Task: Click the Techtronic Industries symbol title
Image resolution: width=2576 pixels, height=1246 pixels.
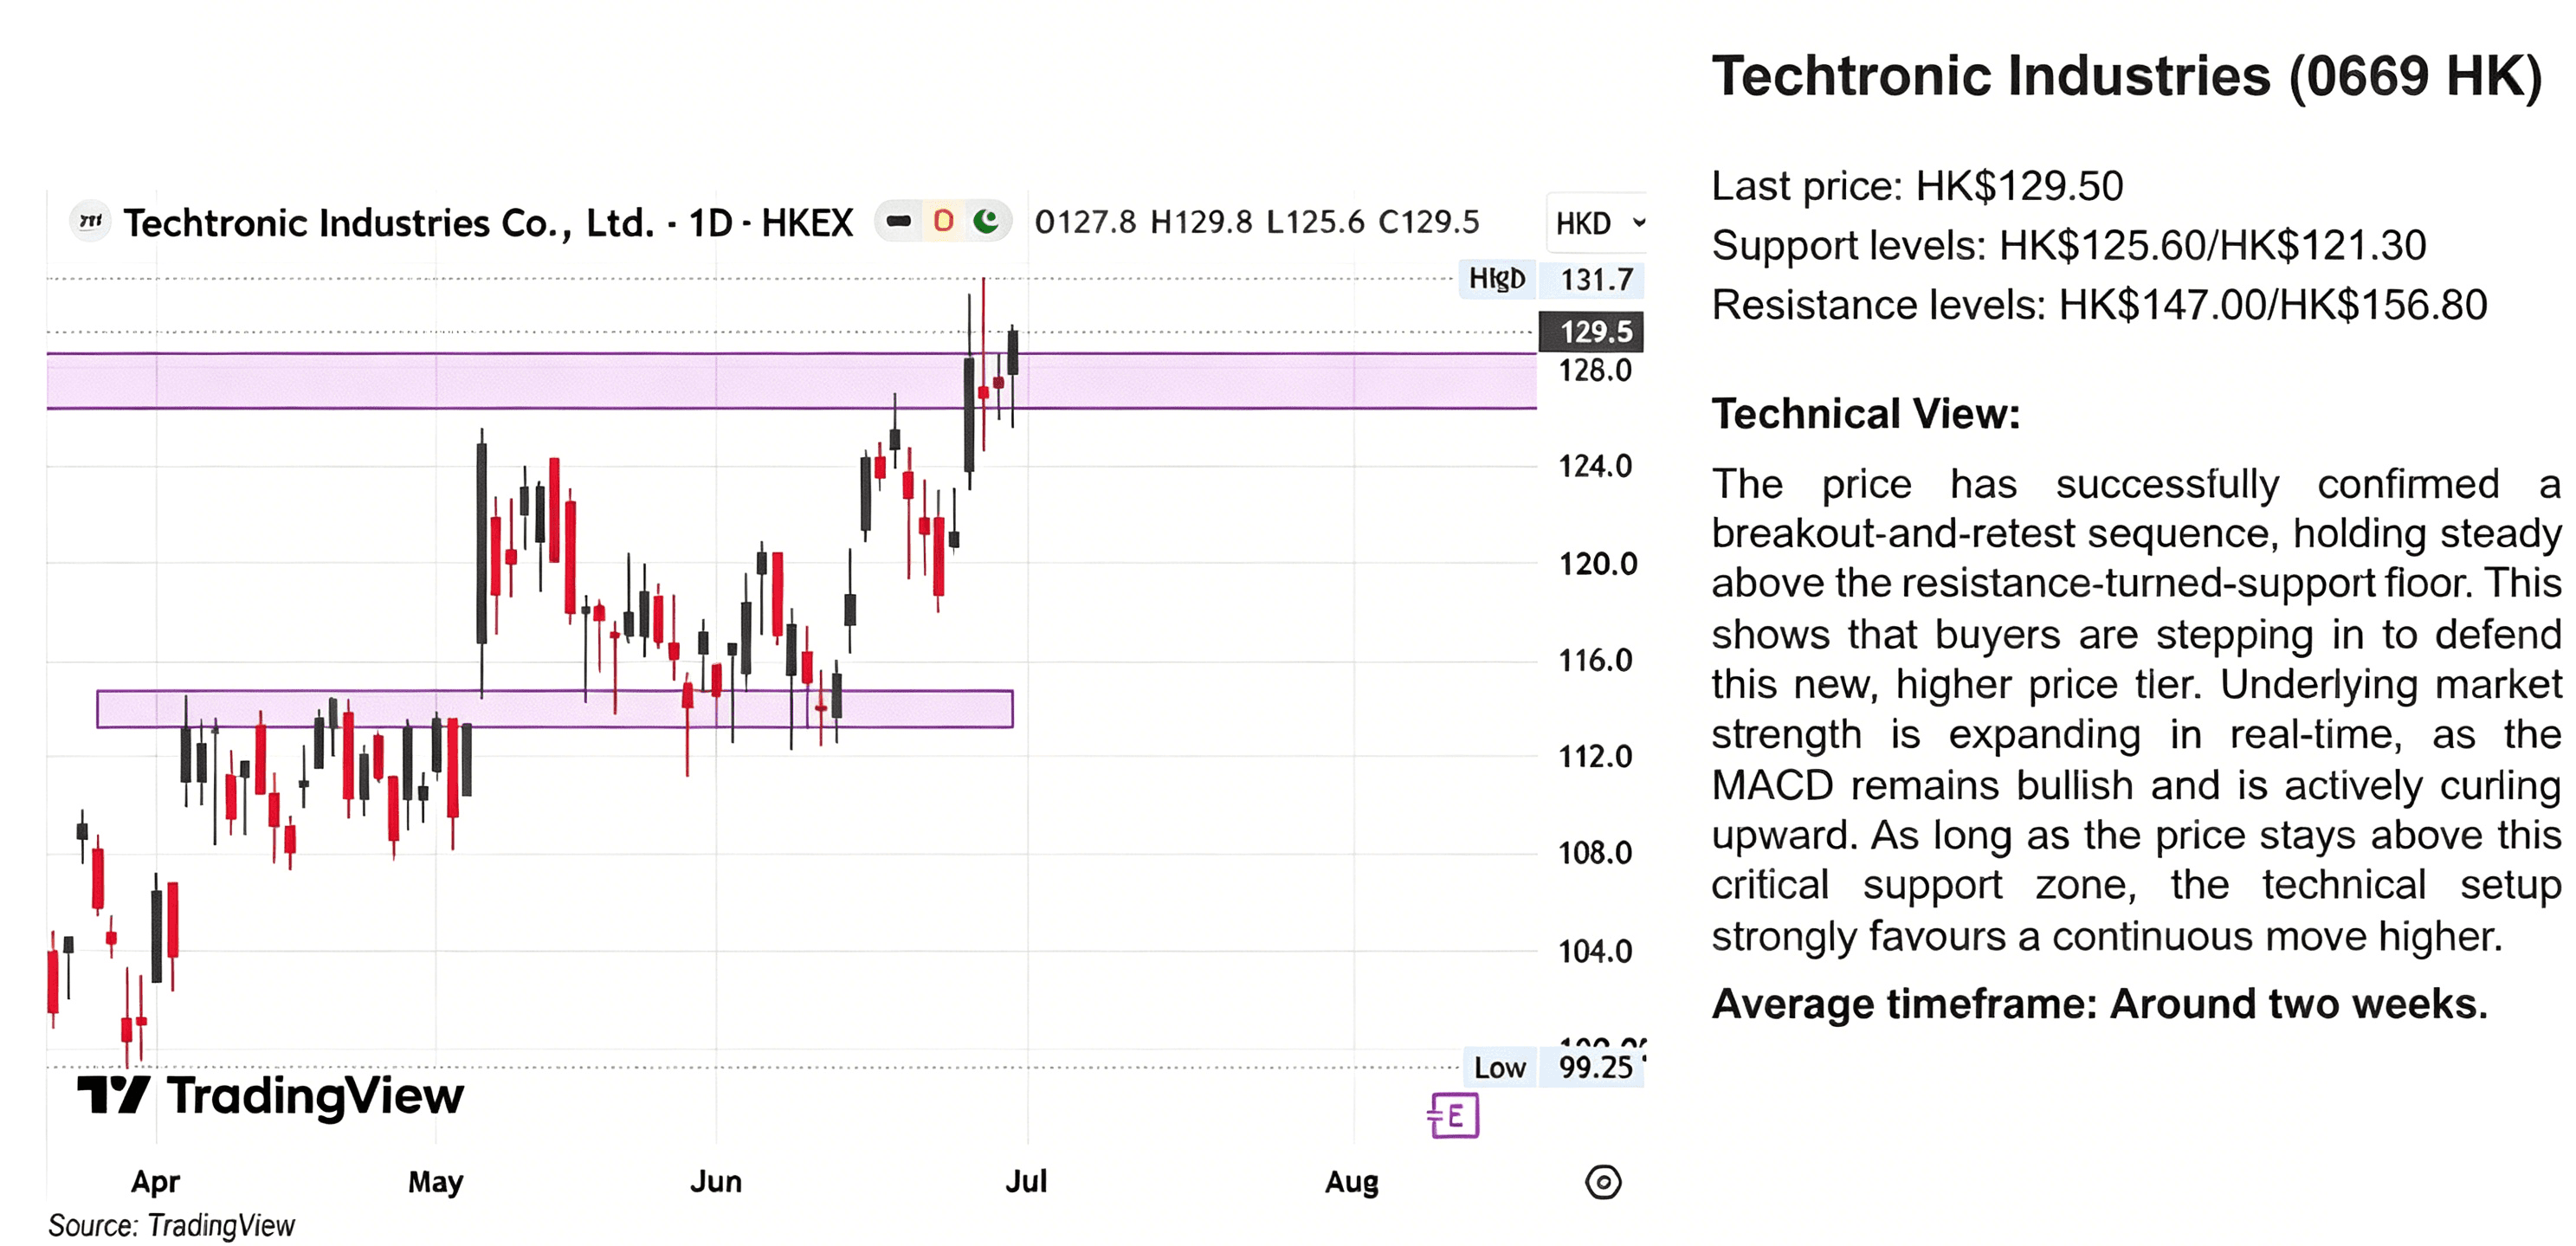Action: click(487, 222)
